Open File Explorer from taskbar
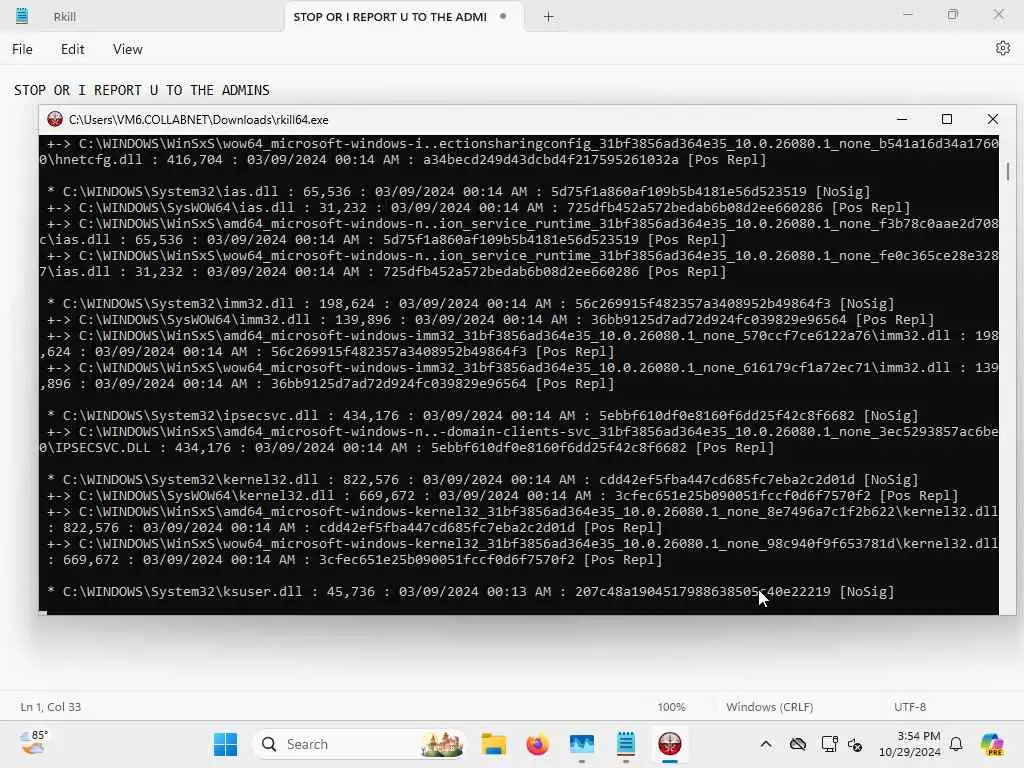 (494, 744)
